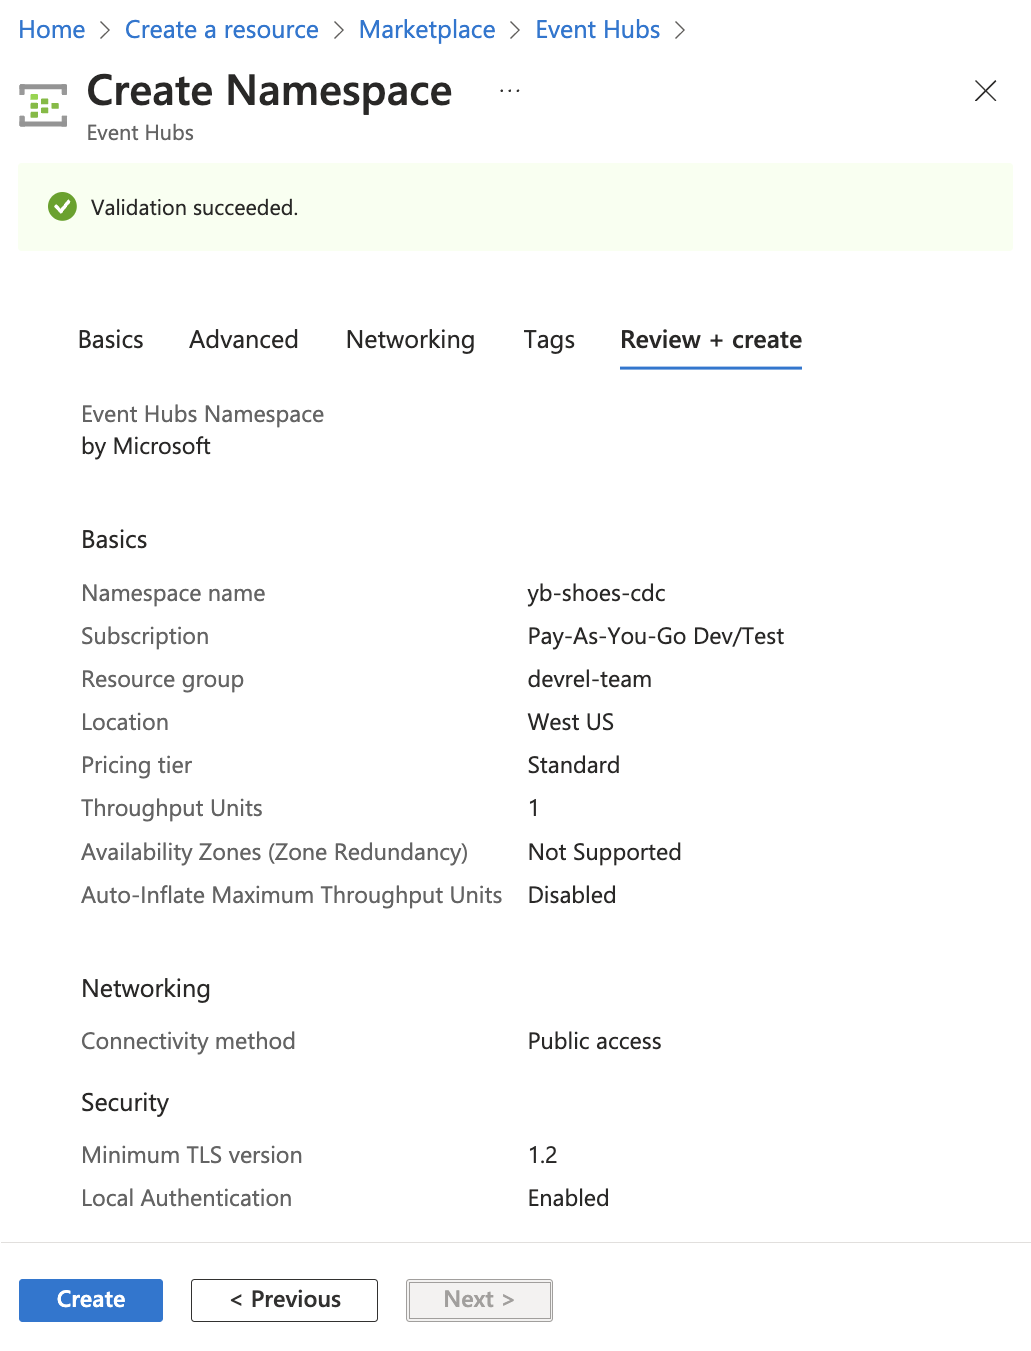1031x1351 pixels.
Task: Switch to the Advanced tab
Action: 243,340
